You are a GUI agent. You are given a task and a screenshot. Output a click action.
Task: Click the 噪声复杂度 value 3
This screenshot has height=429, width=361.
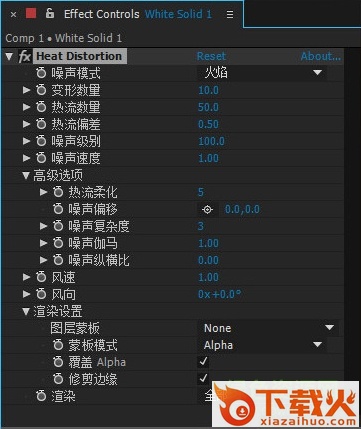(201, 226)
